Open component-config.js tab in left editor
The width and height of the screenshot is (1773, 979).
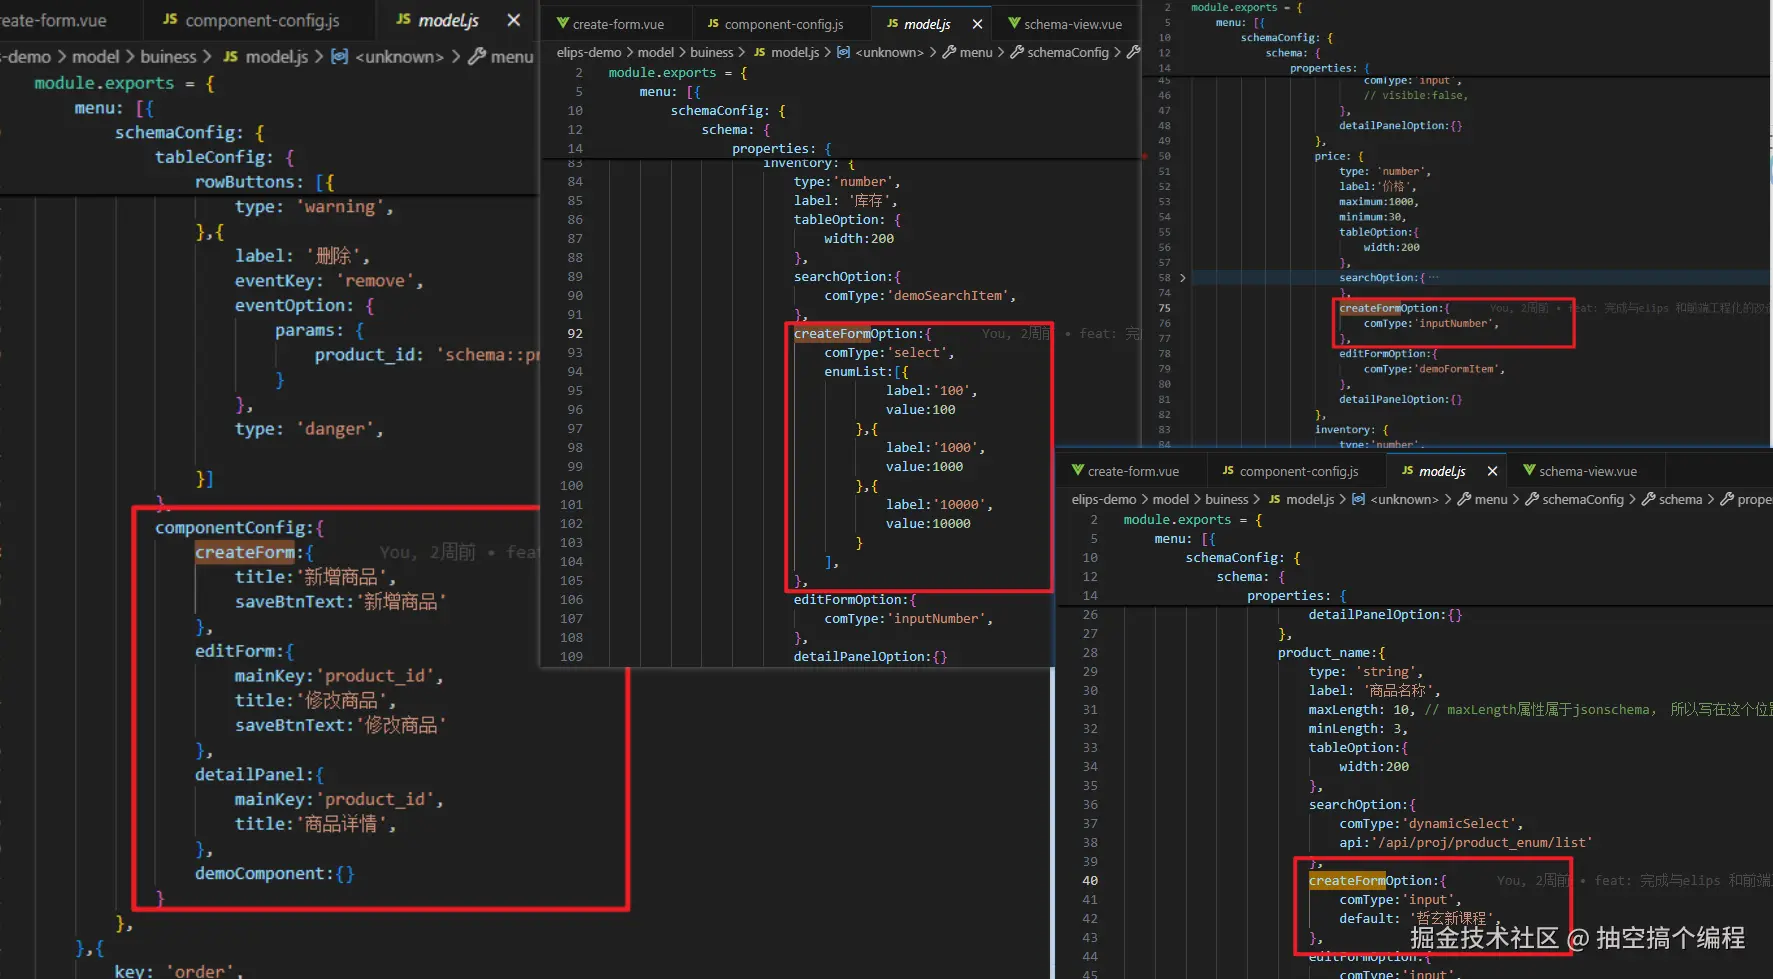click(x=262, y=20)
